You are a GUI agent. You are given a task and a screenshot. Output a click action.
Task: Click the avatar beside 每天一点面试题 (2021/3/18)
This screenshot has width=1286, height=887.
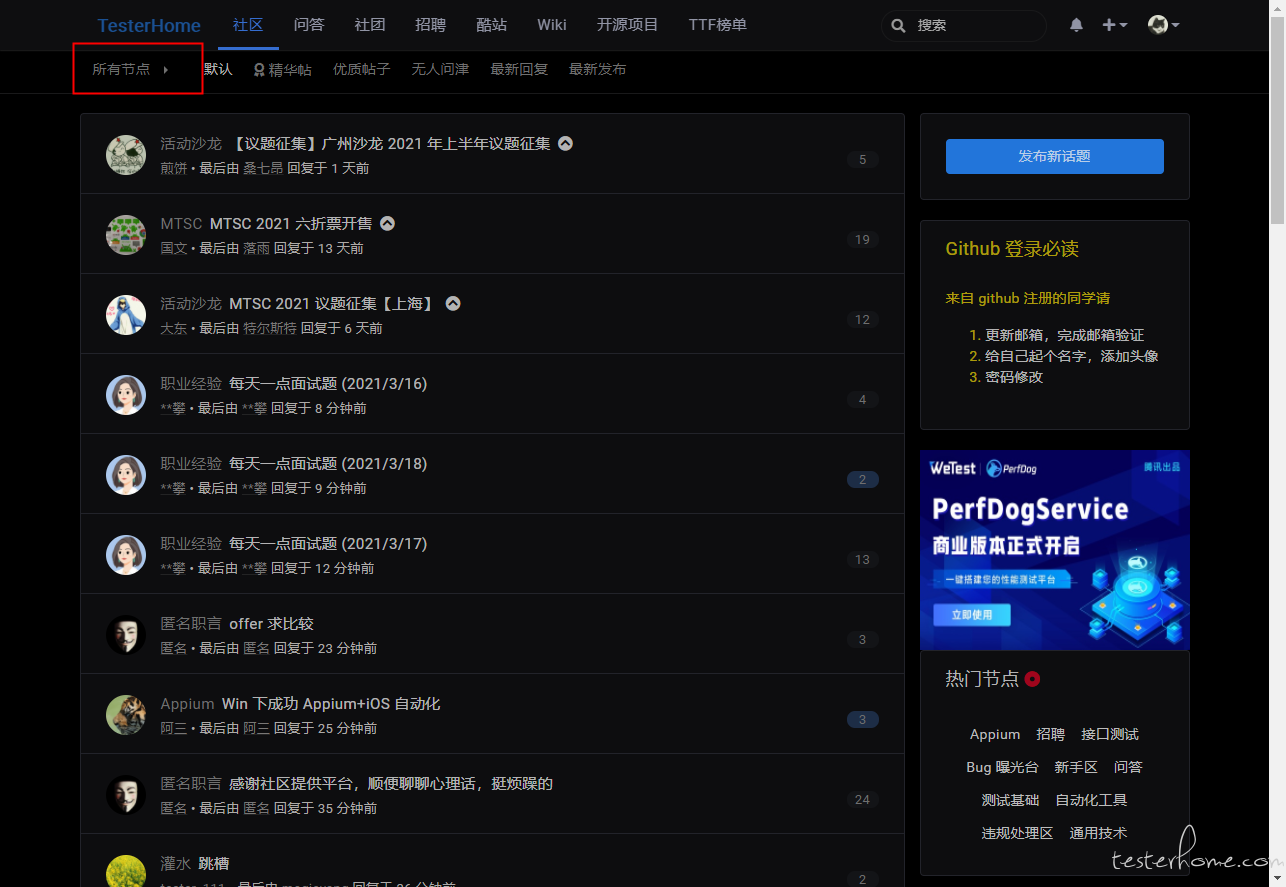(126, 474)
